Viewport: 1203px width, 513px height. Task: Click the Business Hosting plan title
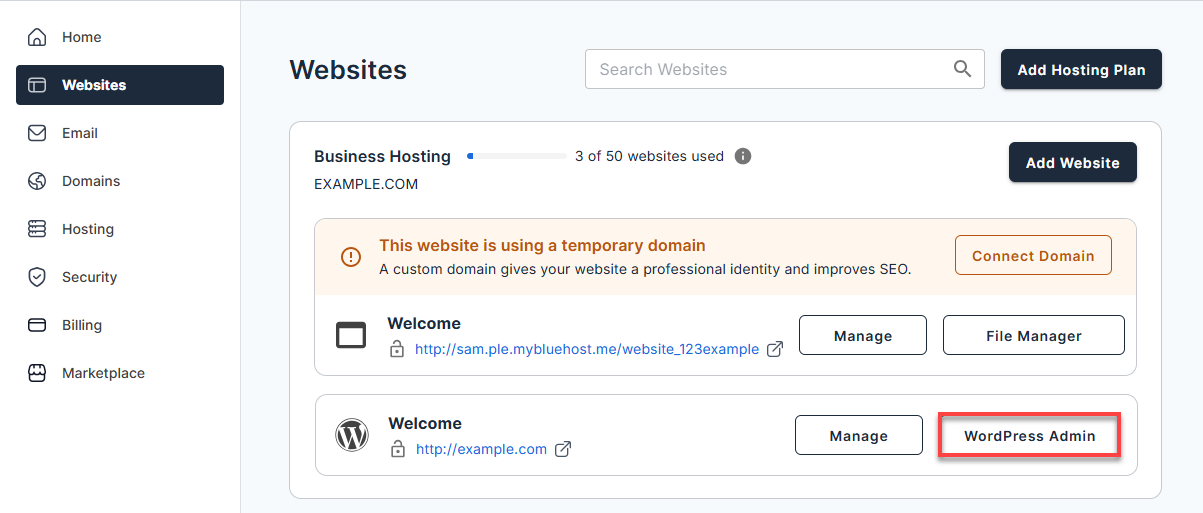click(382, 156)
